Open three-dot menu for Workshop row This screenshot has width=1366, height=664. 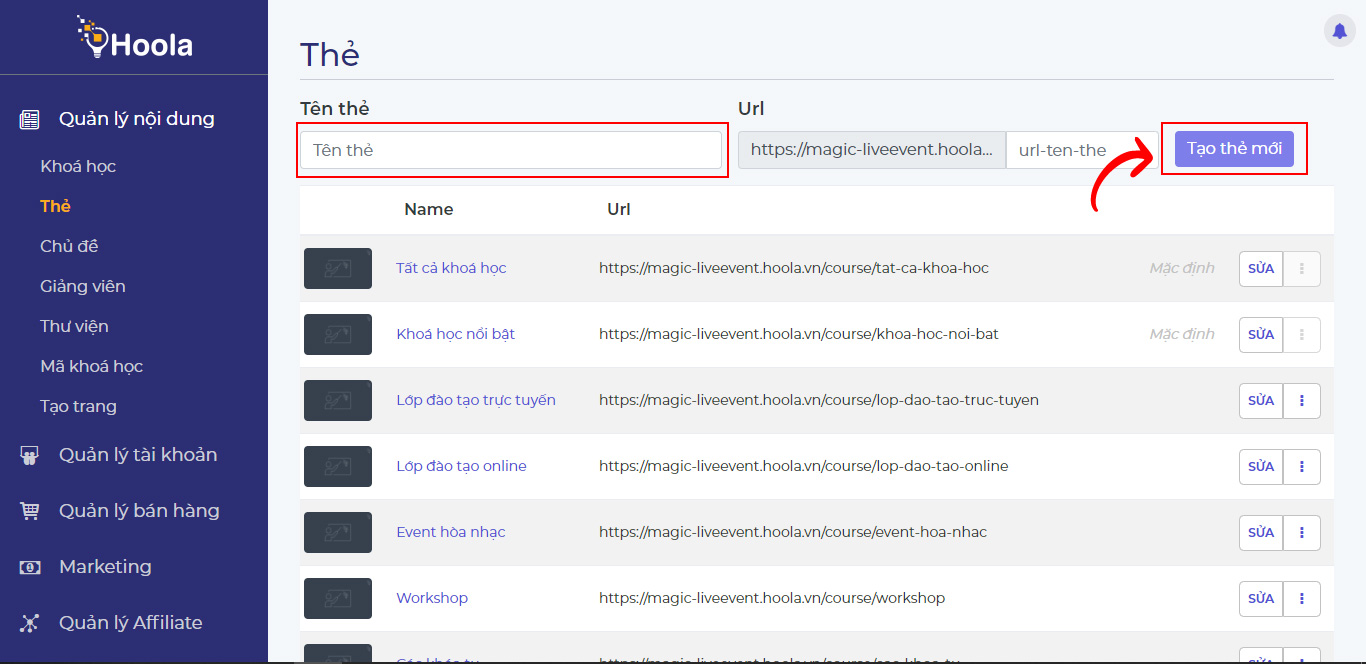1301,599
